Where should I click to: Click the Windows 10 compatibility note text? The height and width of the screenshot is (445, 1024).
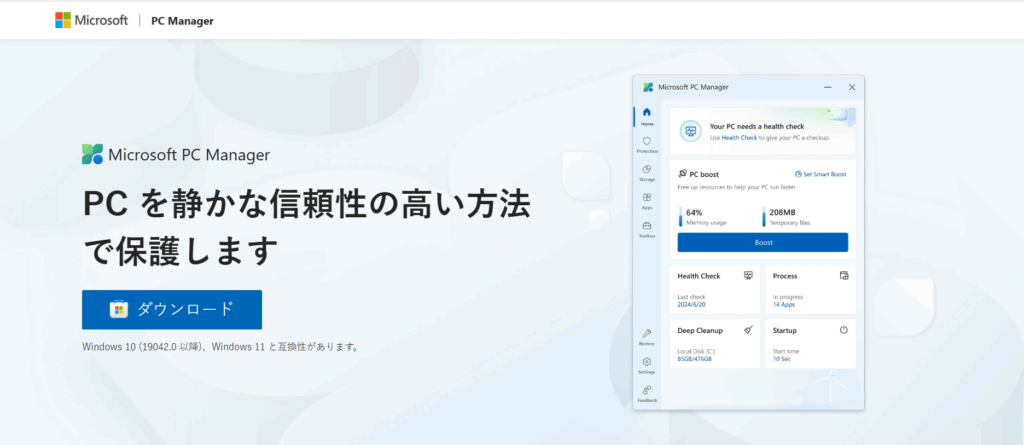(x=221, y=347)
